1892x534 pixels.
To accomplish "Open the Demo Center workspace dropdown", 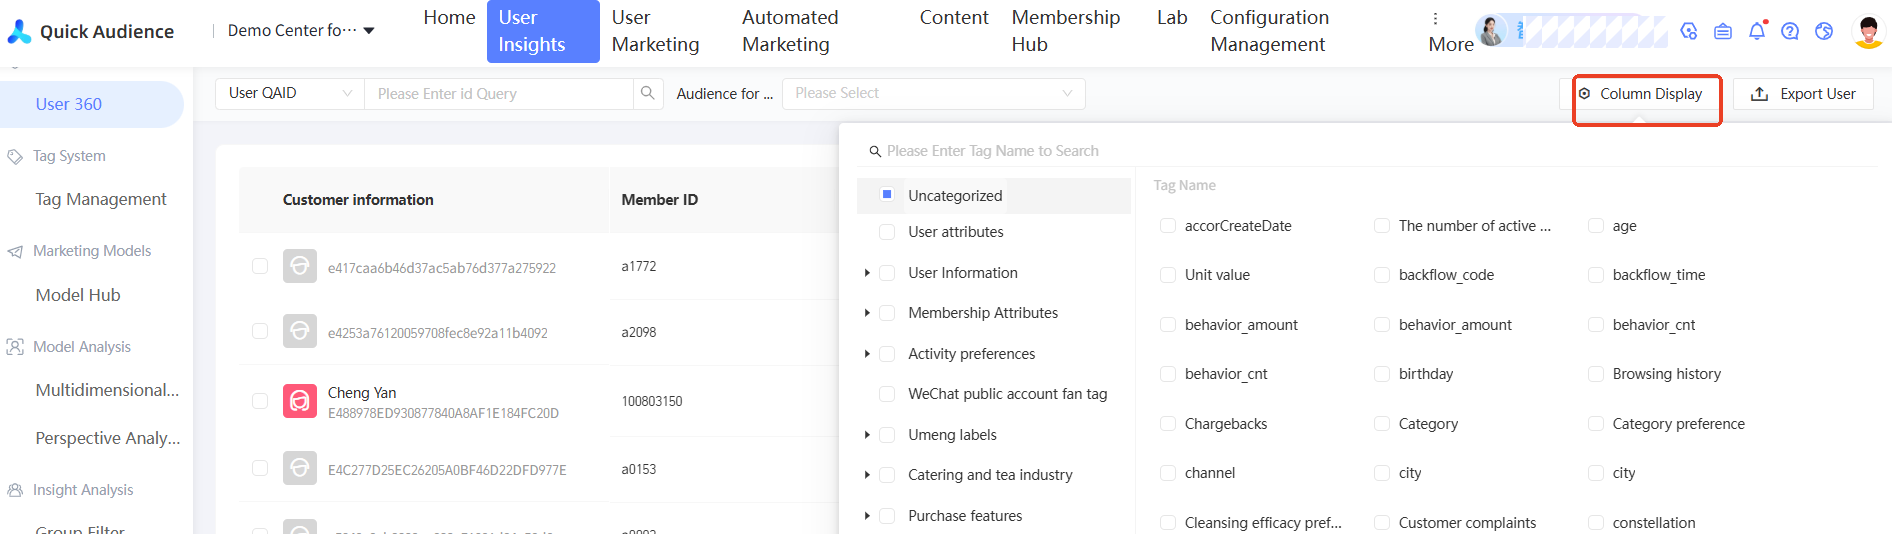I will point(301,31).
